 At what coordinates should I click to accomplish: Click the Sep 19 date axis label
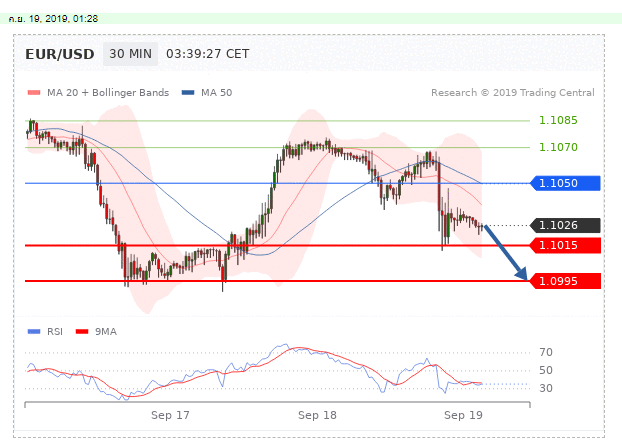pyautogui.click(x=463, y=415)
